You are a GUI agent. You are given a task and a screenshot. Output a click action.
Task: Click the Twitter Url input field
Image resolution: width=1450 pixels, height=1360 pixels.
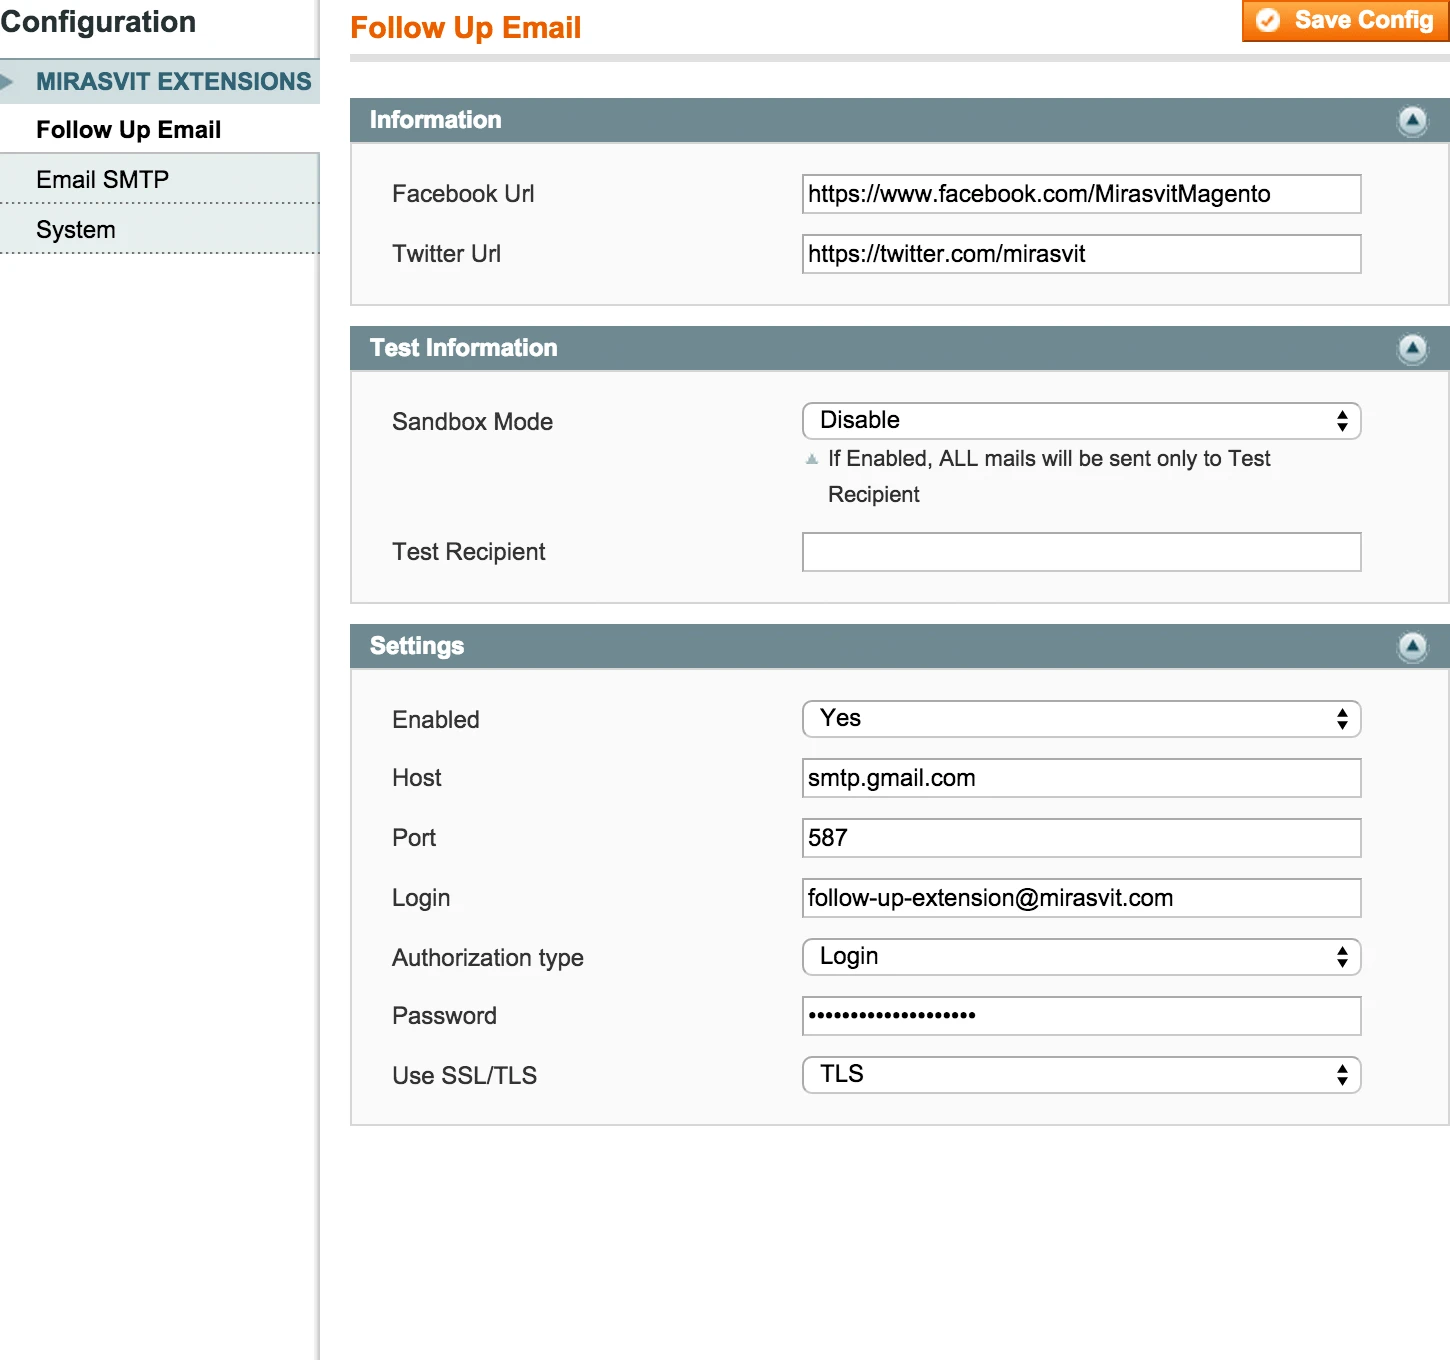pos(1081,254)
